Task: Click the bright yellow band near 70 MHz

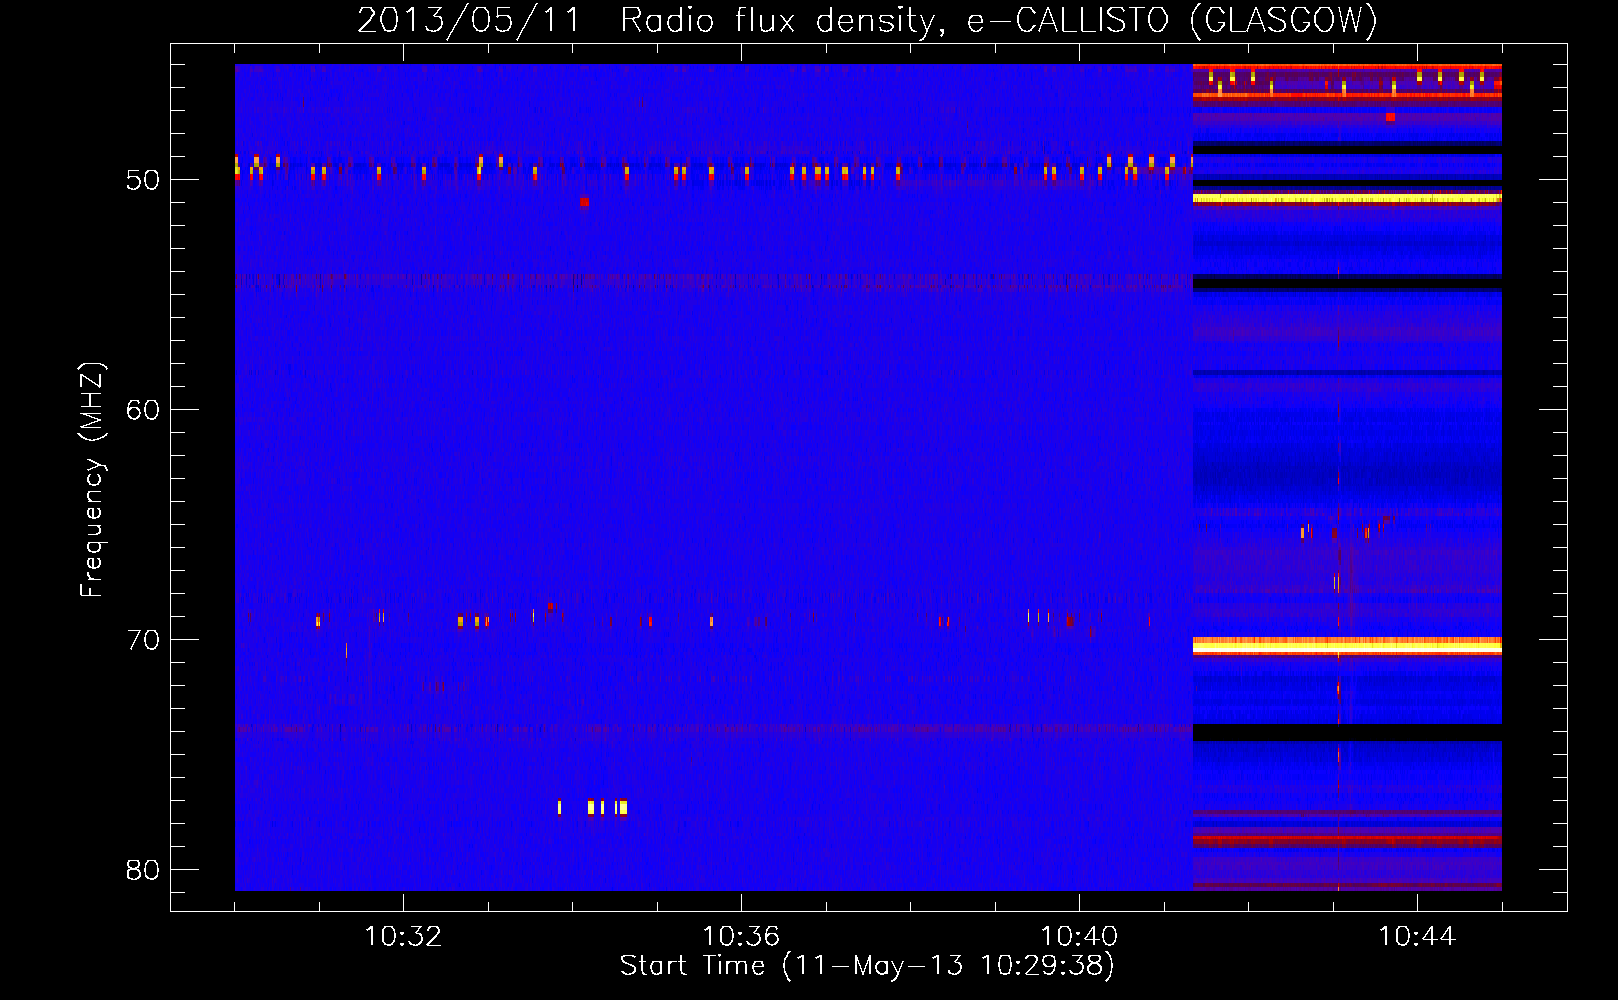Action: coord(1347,647)
